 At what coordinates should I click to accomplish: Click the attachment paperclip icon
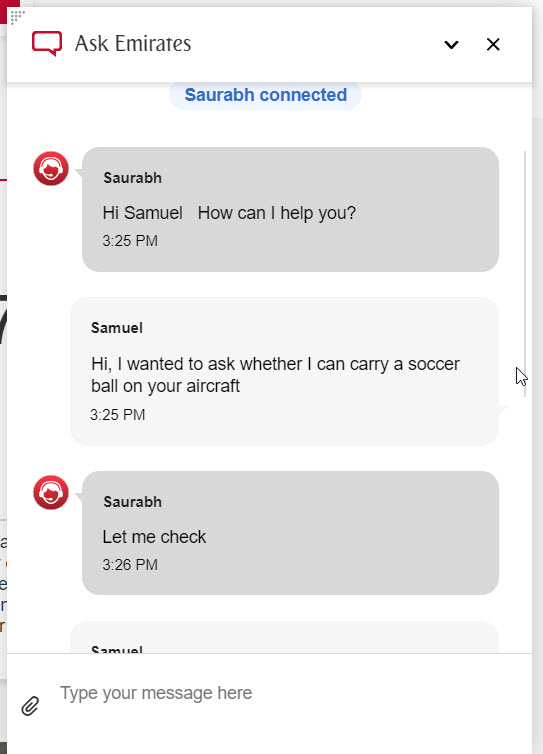click(x=30, y=705)
